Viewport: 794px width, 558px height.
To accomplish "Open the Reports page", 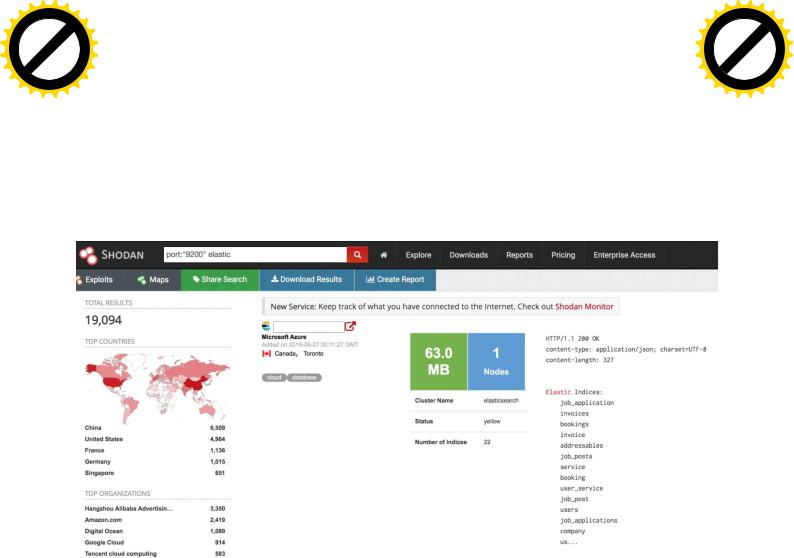I will (520, 255).
